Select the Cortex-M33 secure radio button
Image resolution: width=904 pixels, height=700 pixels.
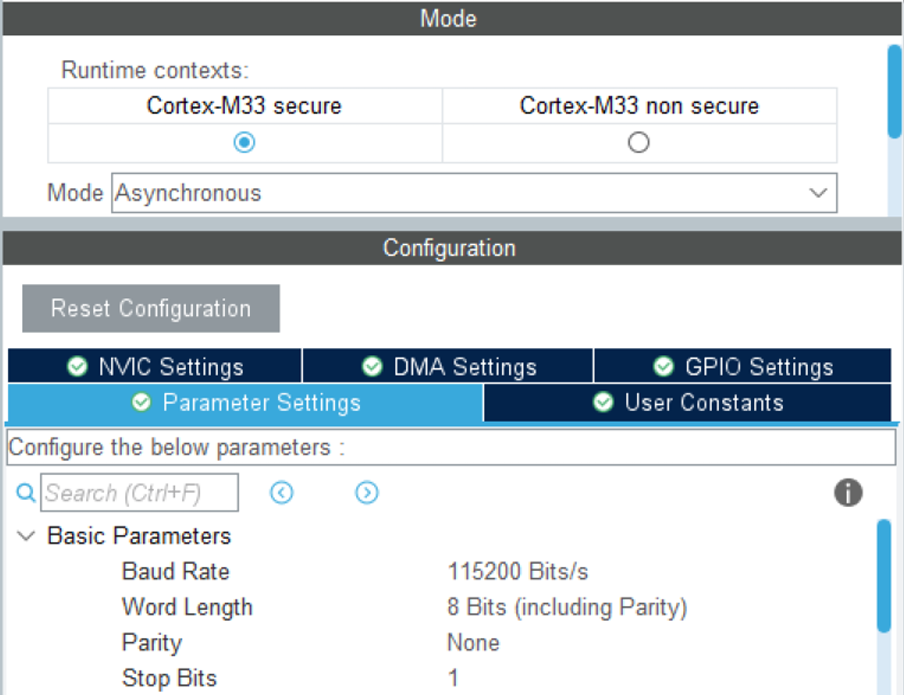(x=244, y=142)
